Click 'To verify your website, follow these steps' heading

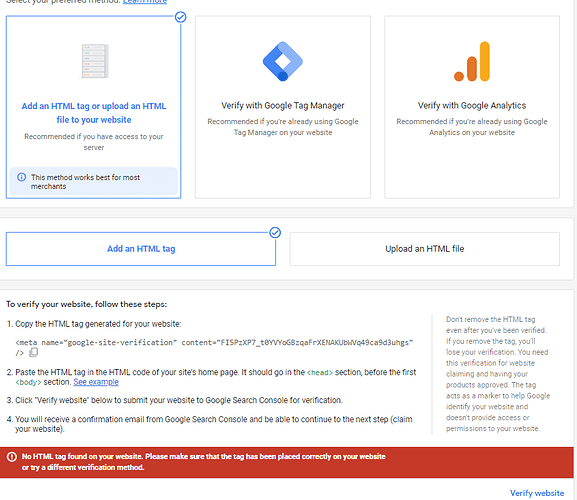[x=86, y=304]
